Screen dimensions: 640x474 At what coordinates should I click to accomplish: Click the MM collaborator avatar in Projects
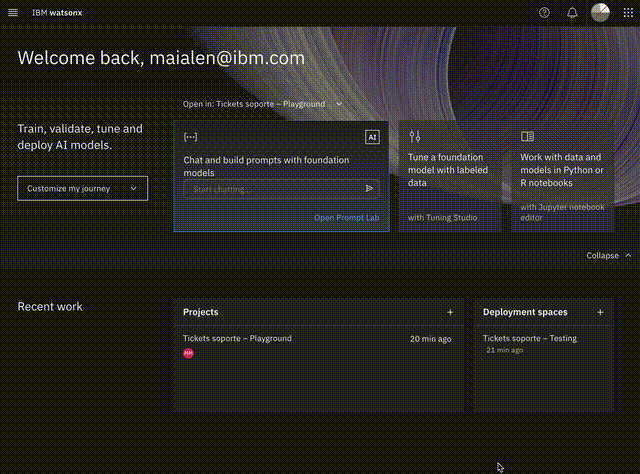[x=188, y=354]
